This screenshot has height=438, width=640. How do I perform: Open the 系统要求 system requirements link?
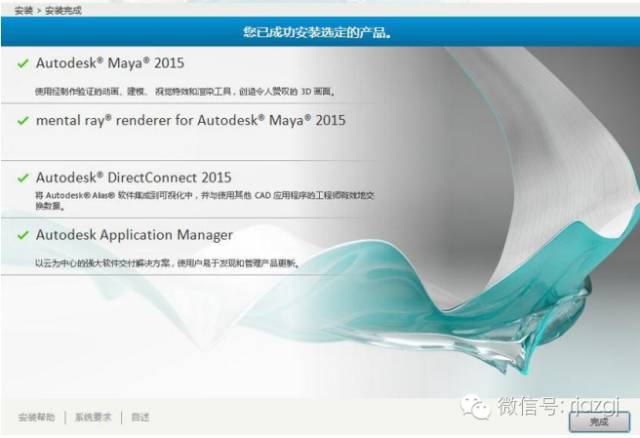pyautogui.click(x=93, y=416)
